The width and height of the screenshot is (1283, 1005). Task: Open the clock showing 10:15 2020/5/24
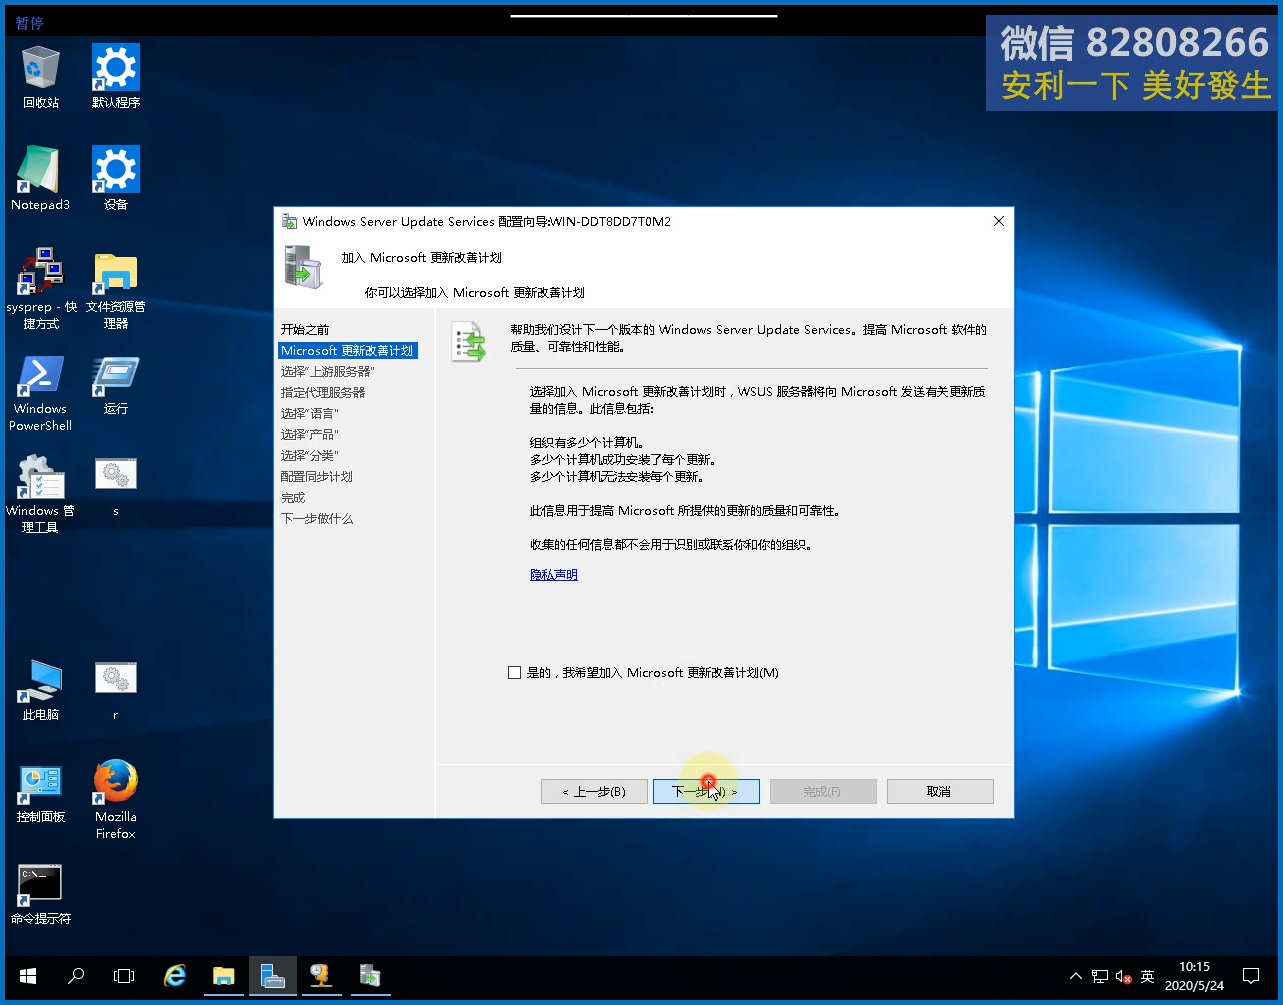(1194, 976)
